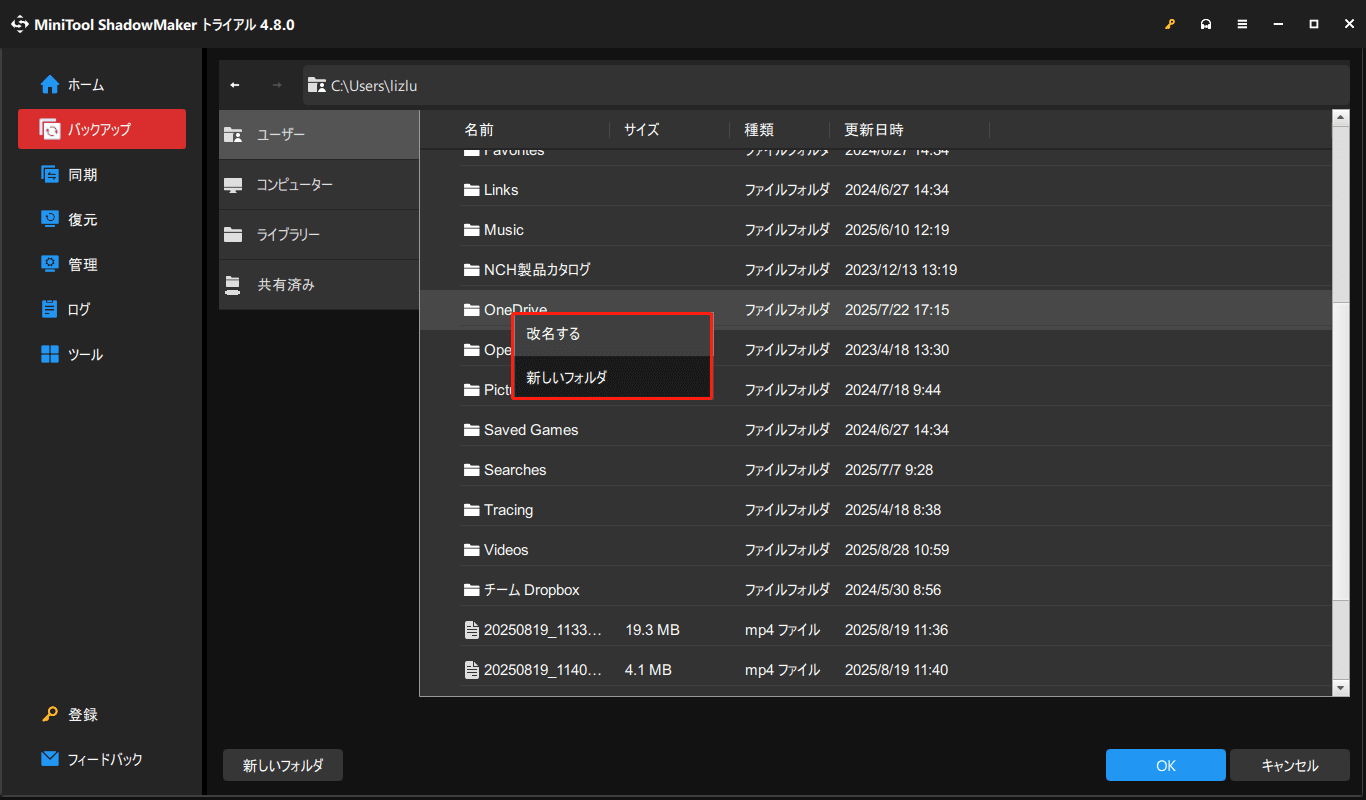Click file icon of the 4.1 MB mp4
The width and height of the screenshot is (1366, 800).
point(472,670)
